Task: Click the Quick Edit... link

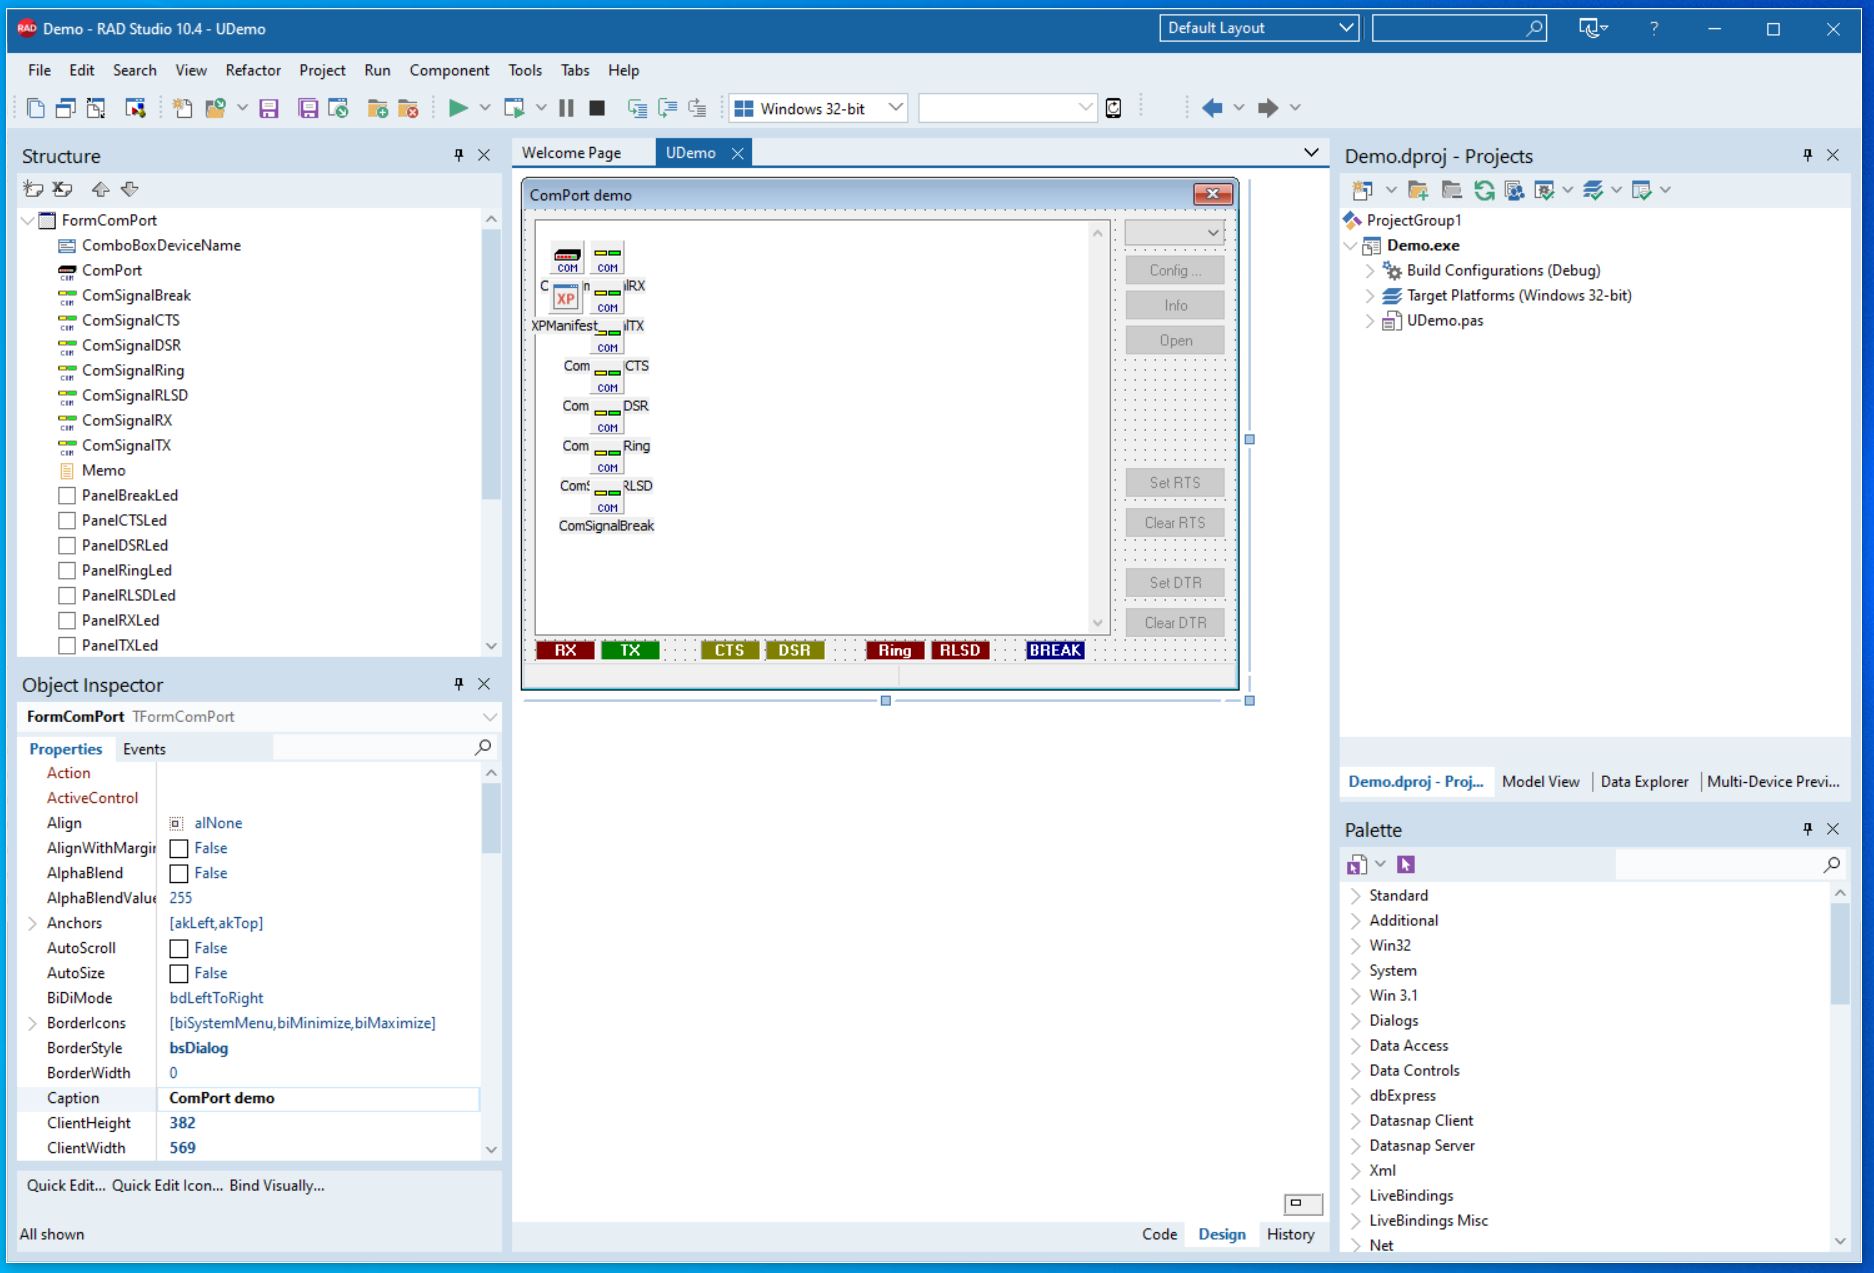Action: (65, 1186)
